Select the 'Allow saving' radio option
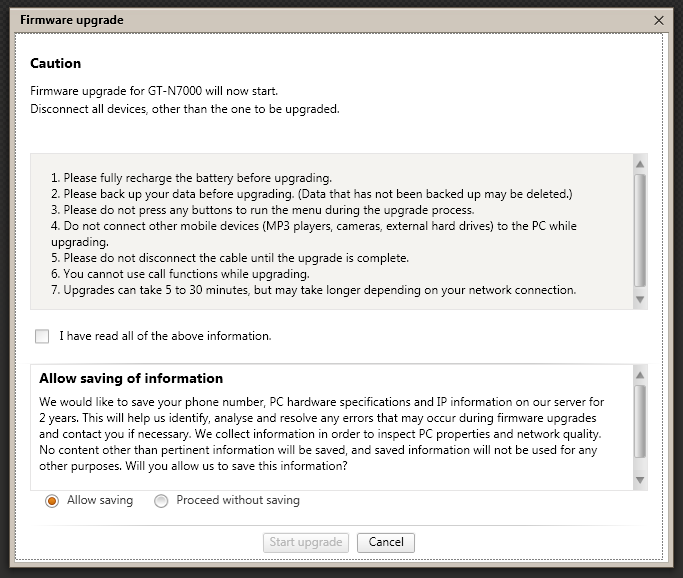 tap(52, 501)
